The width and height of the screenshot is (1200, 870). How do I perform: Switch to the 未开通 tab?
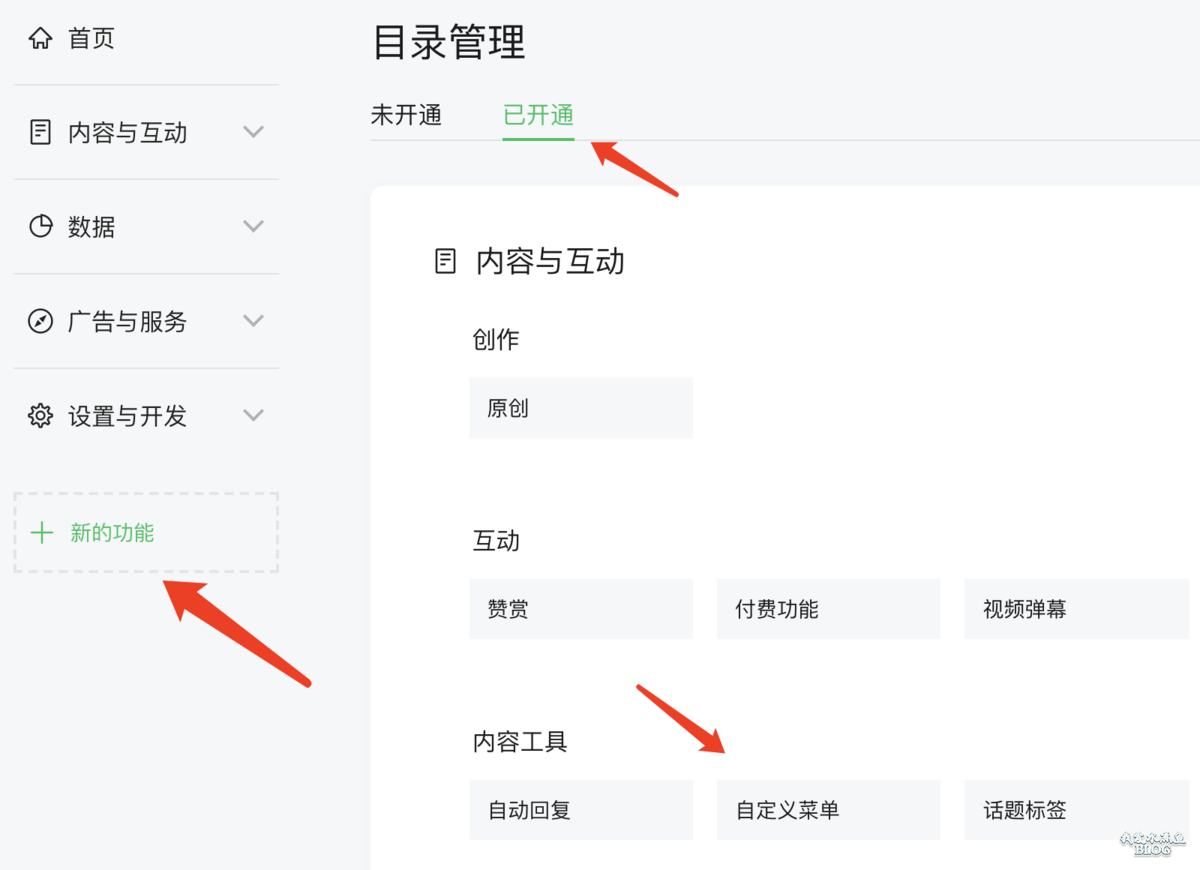coord(406,115)
